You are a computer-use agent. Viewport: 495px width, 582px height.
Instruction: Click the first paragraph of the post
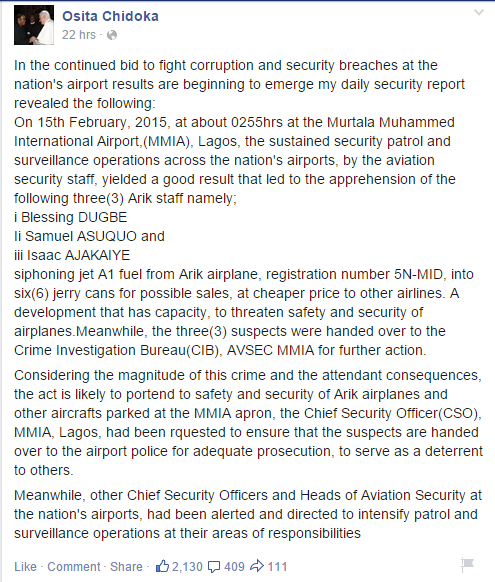[x=239, y=84]
